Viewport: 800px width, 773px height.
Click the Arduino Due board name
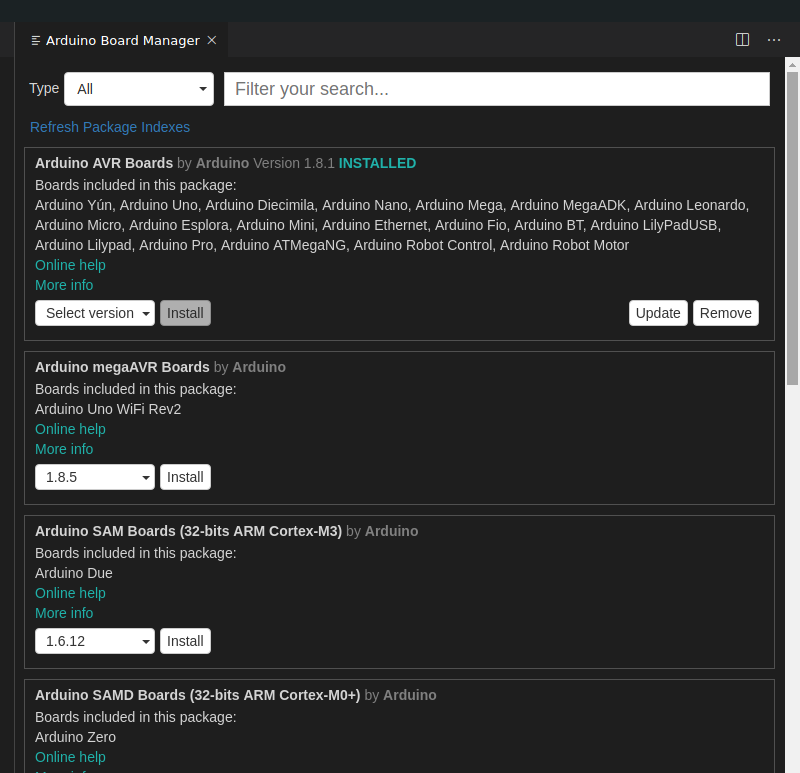[74, 573]
